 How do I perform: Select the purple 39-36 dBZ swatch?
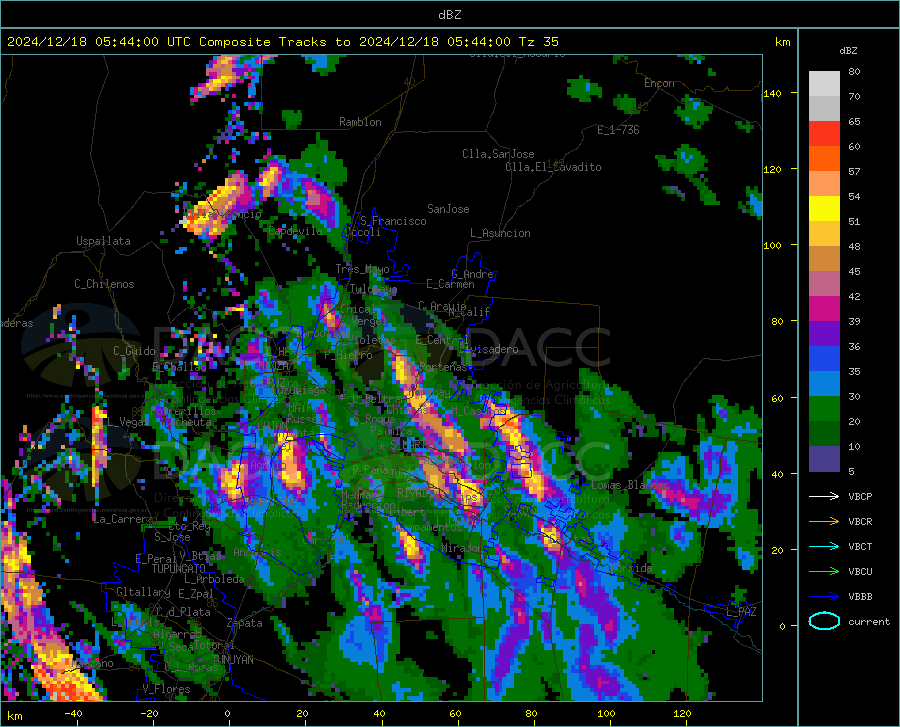[824, 334]
